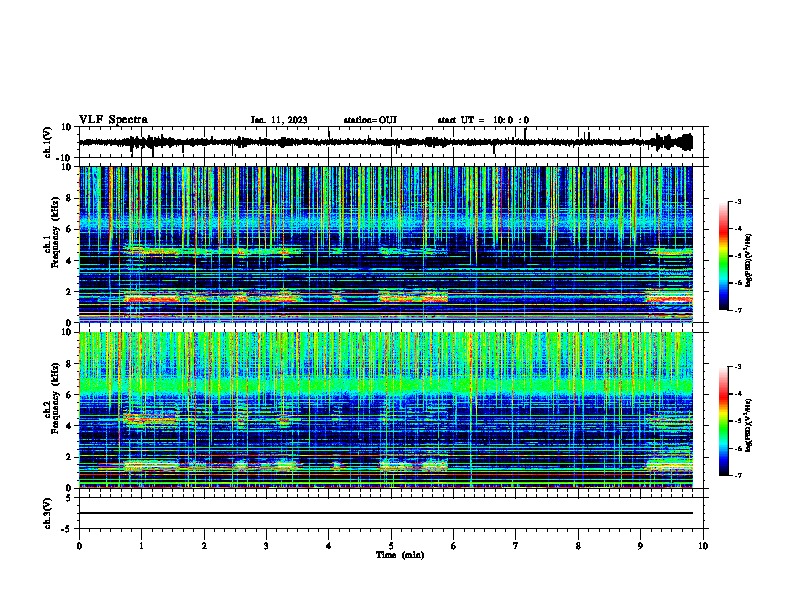The width and height of the screenshot is (792, 612).
Task: Click the ch.1 spectrogram color scale bar
Action: 723,256
